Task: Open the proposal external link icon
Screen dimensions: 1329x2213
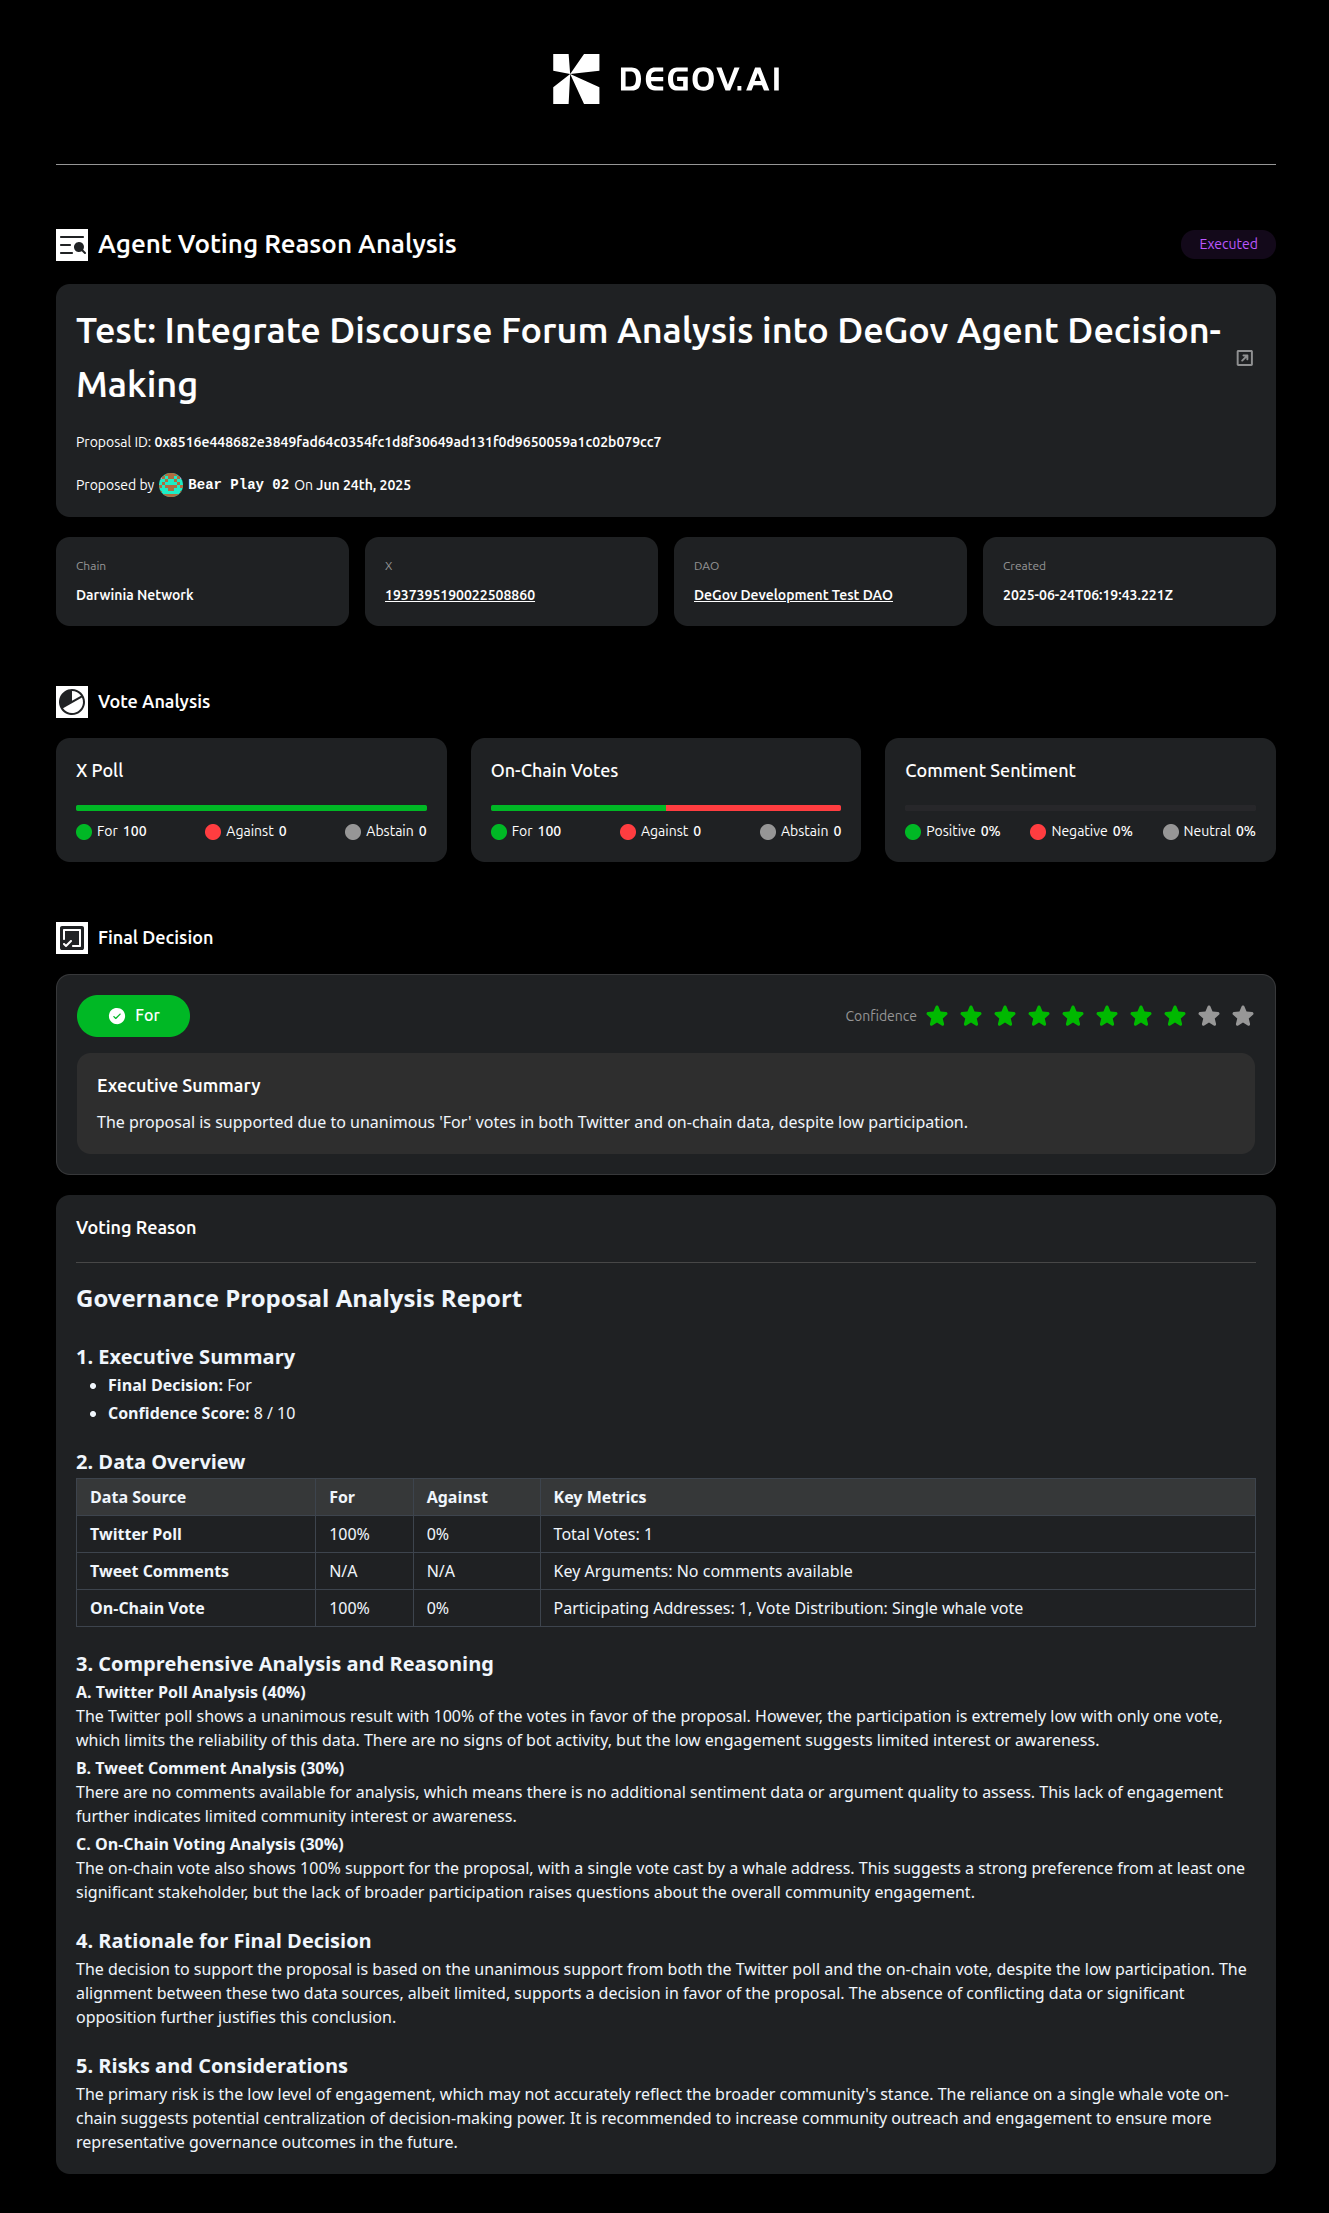Action: (1245, 358)
